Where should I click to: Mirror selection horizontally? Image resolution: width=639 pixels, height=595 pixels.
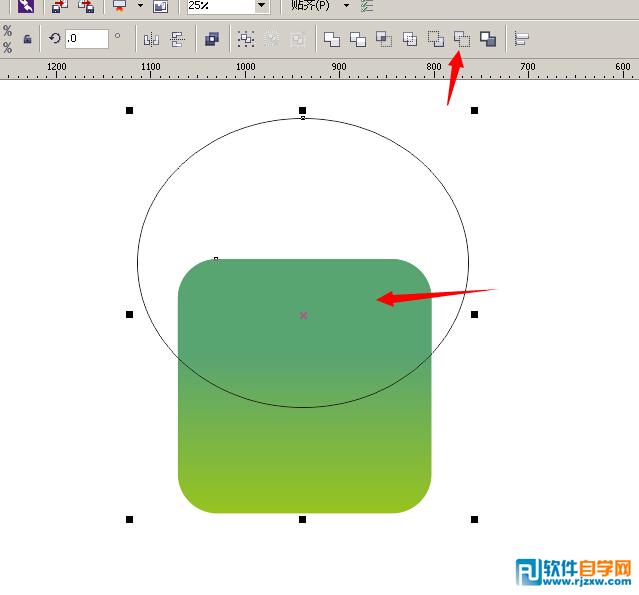click(151, 40)
